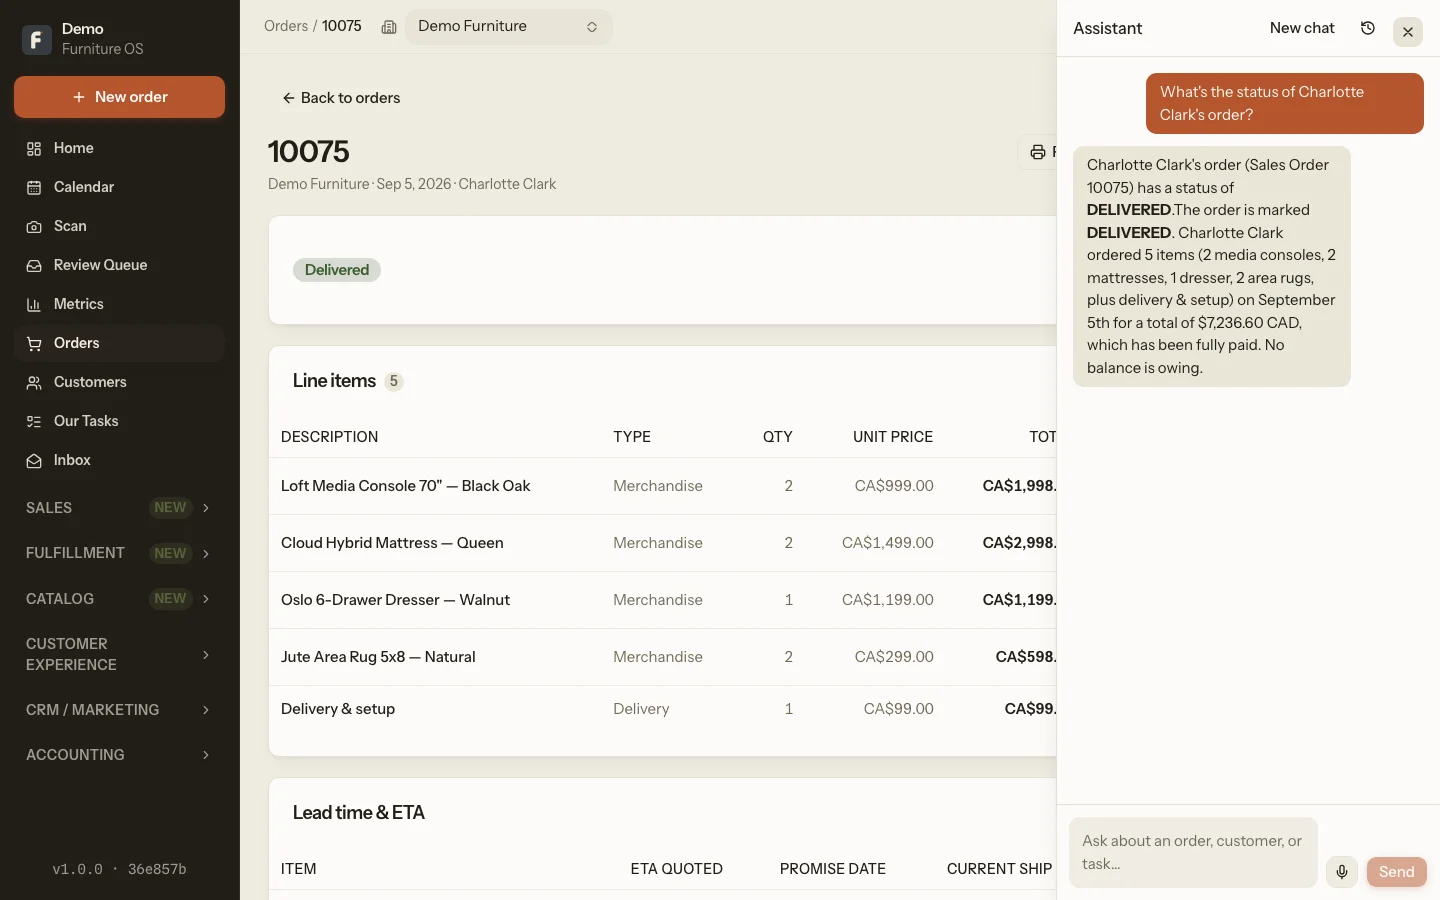Click the DESCRIPTION column header

(329, 437)
